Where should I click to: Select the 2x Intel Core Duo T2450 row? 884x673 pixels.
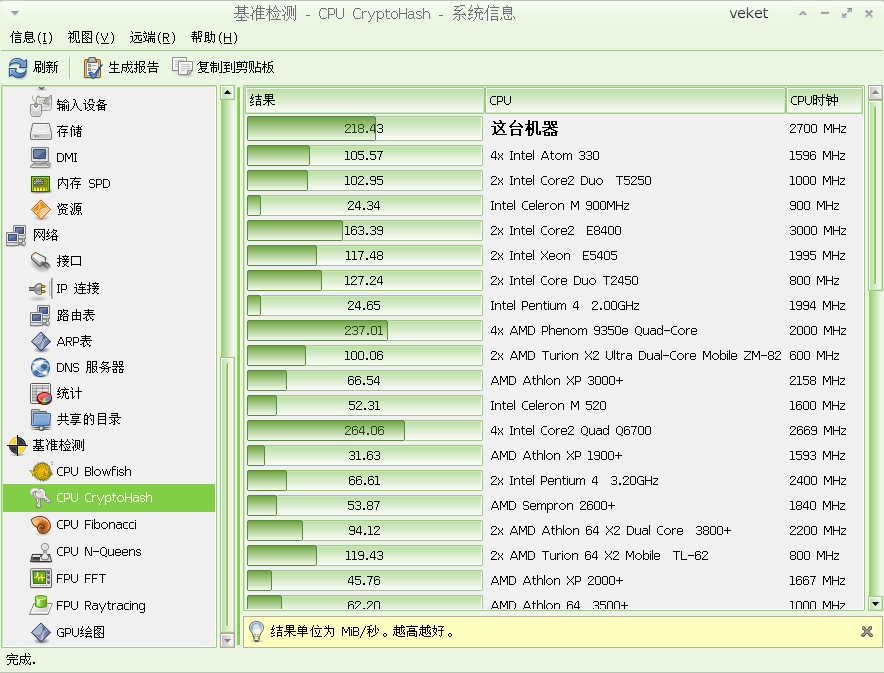(x=555, y=281)
